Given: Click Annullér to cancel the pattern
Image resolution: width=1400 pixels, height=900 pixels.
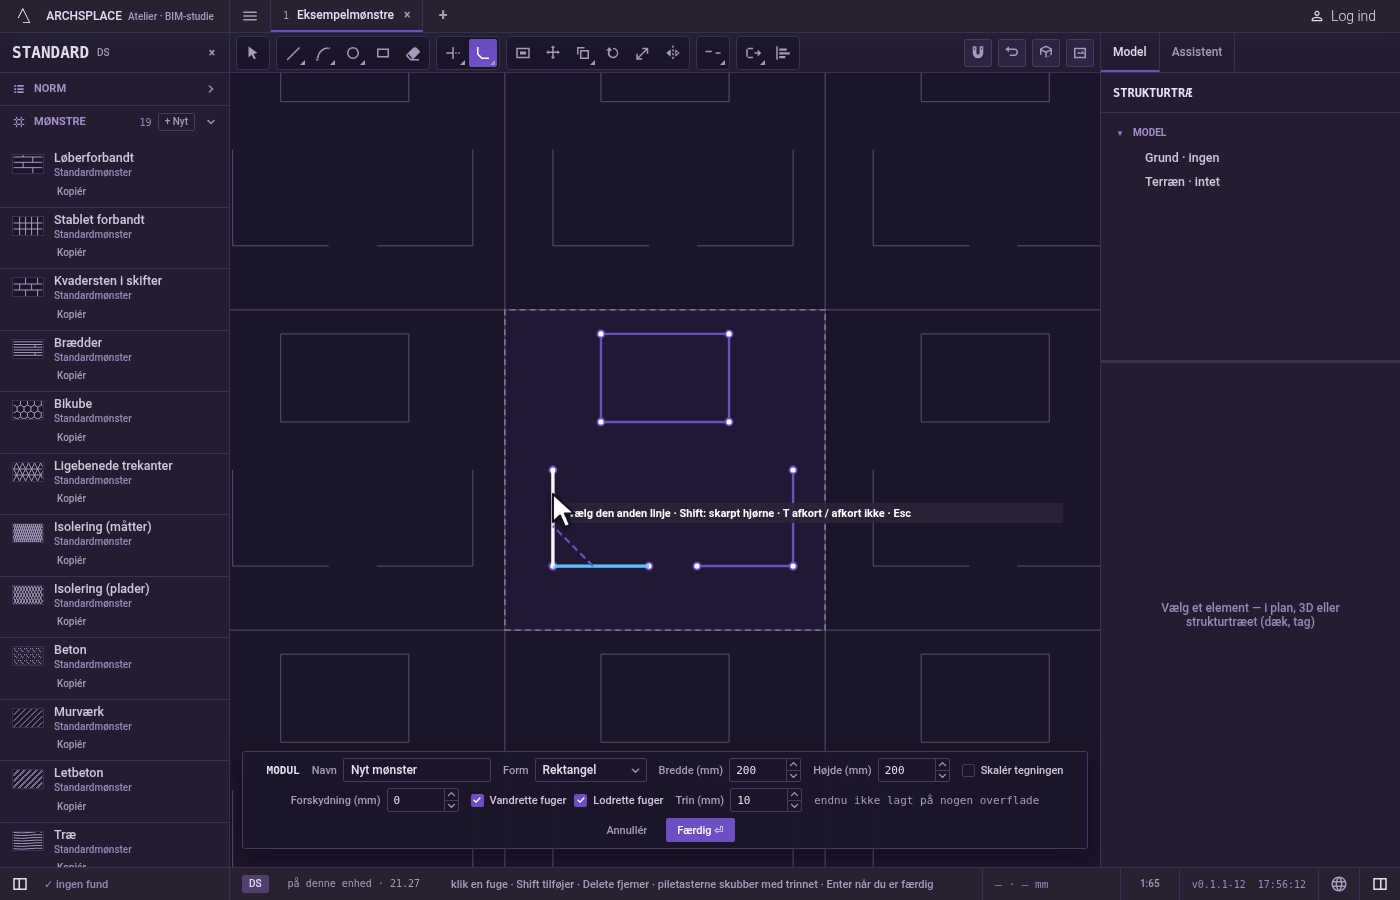Looking at the screenshot, I should click(x=627, y=830).
